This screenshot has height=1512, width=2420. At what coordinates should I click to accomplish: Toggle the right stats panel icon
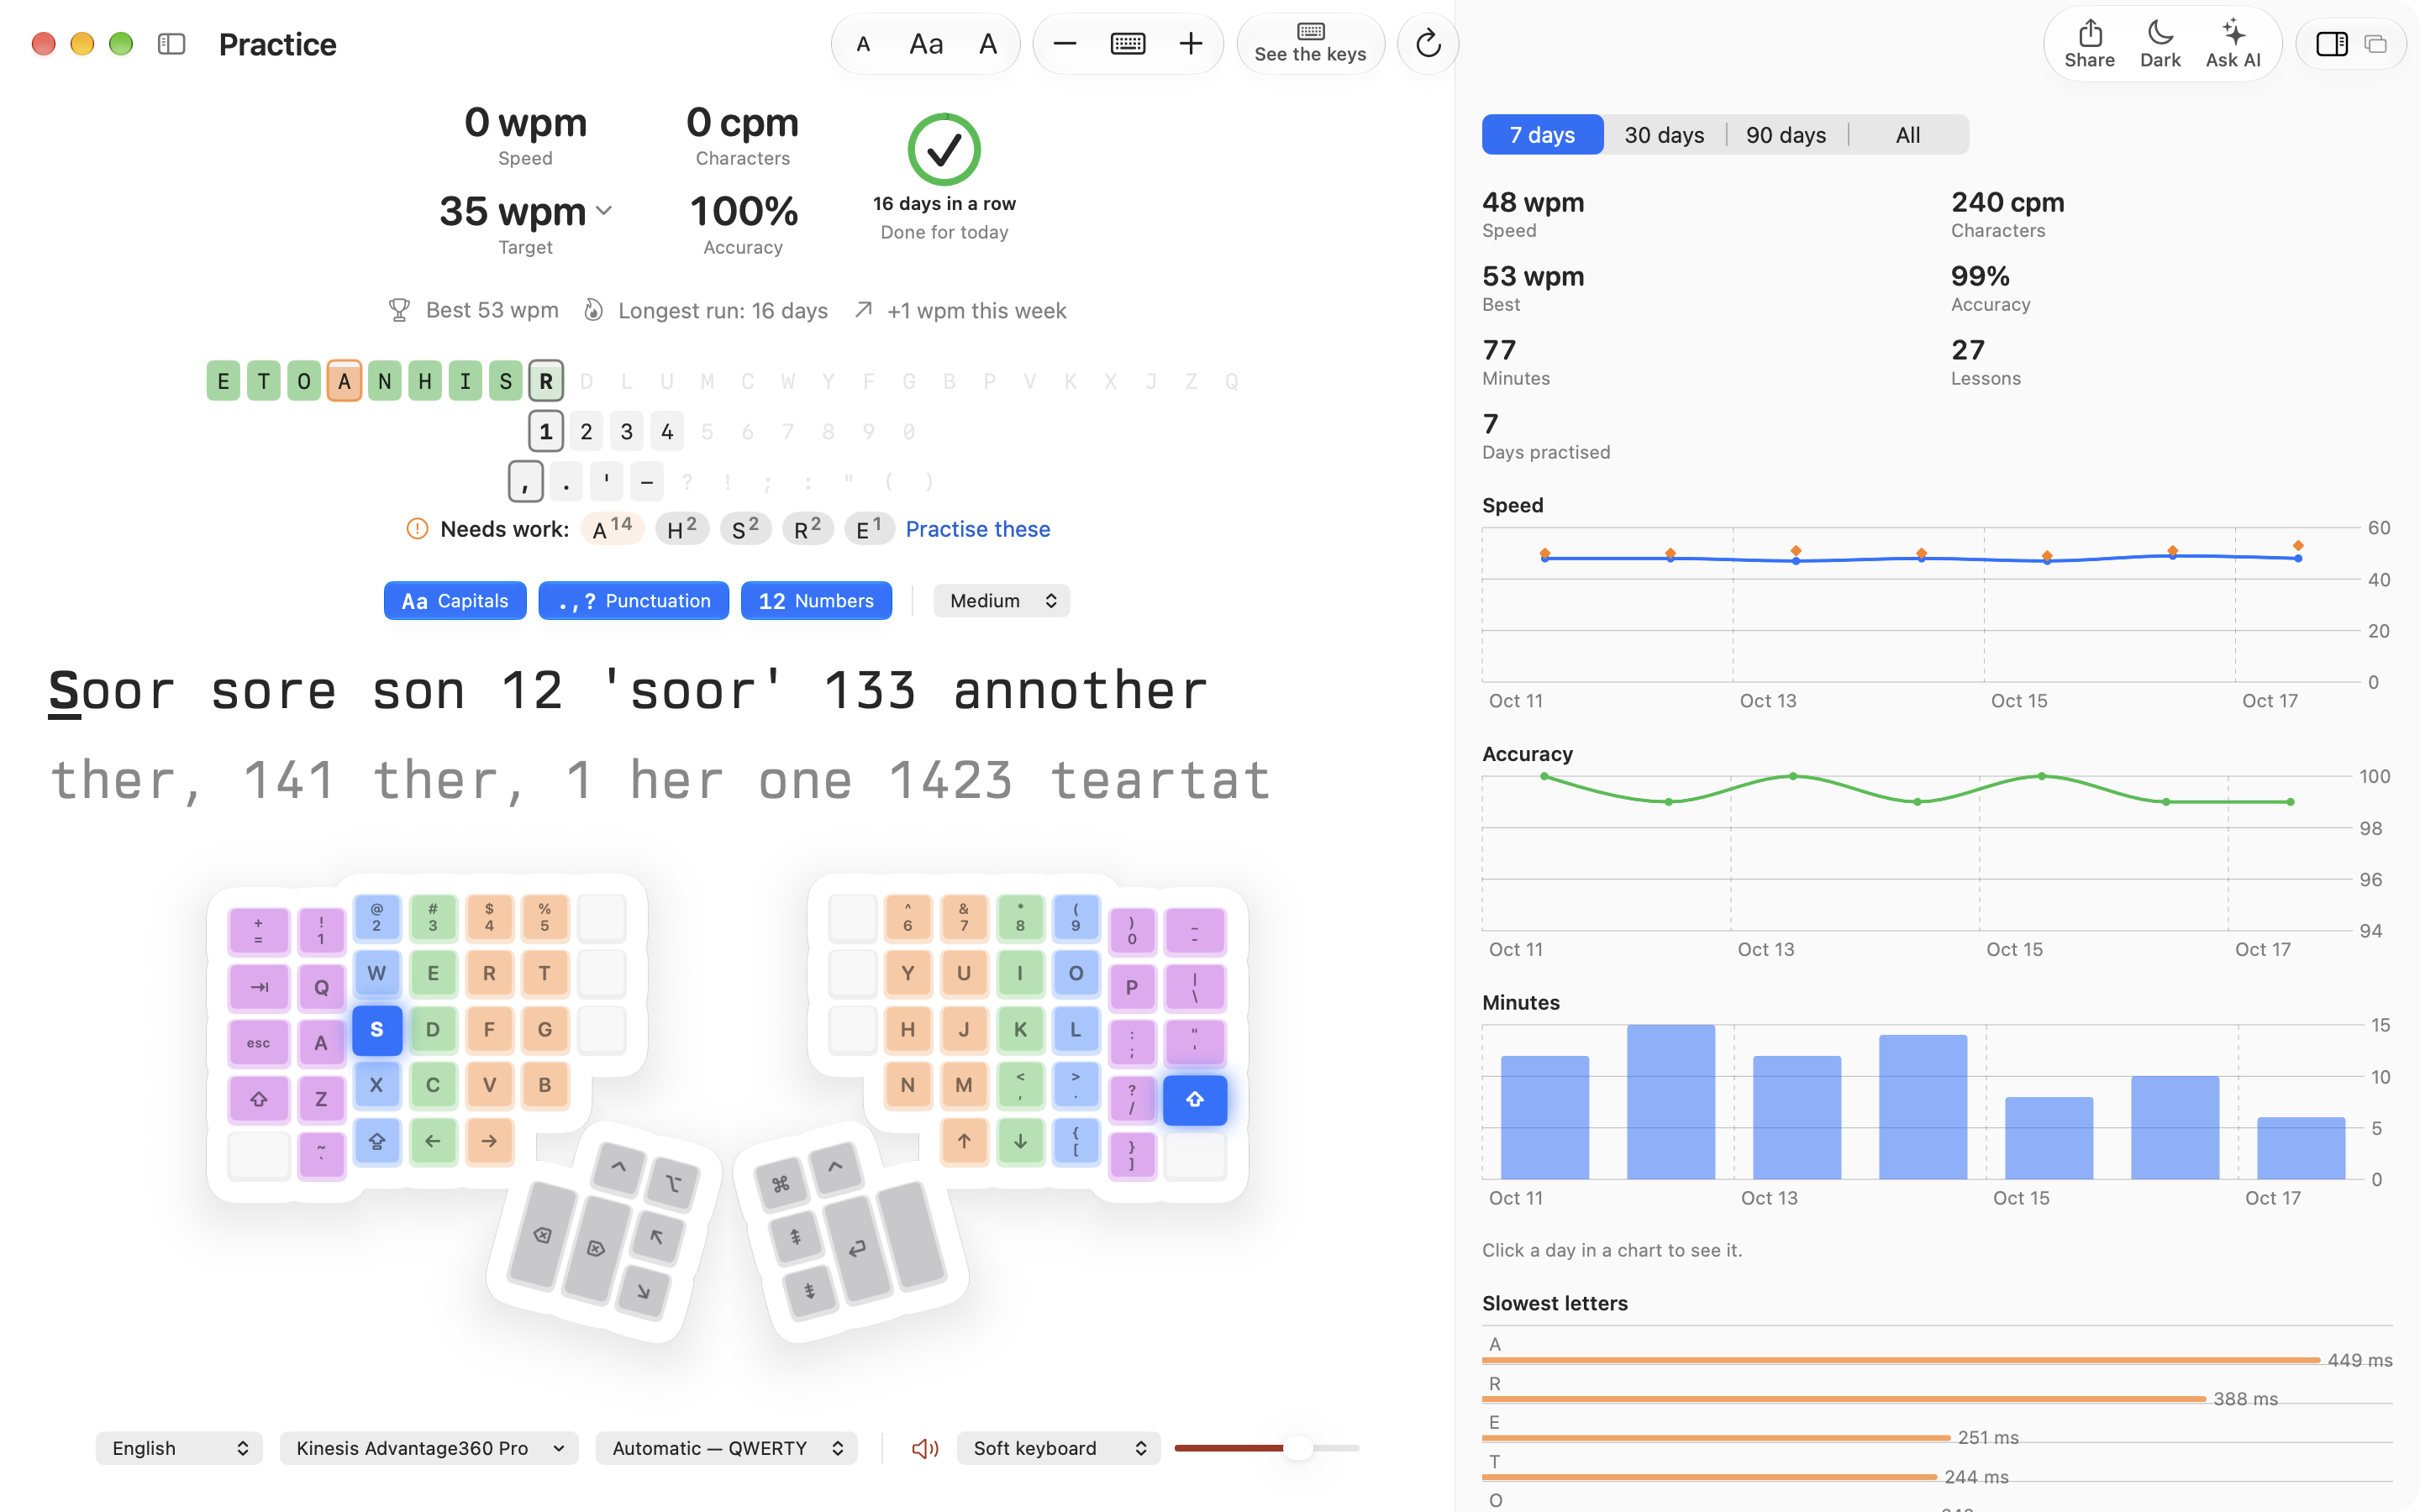pos(2332,44)
